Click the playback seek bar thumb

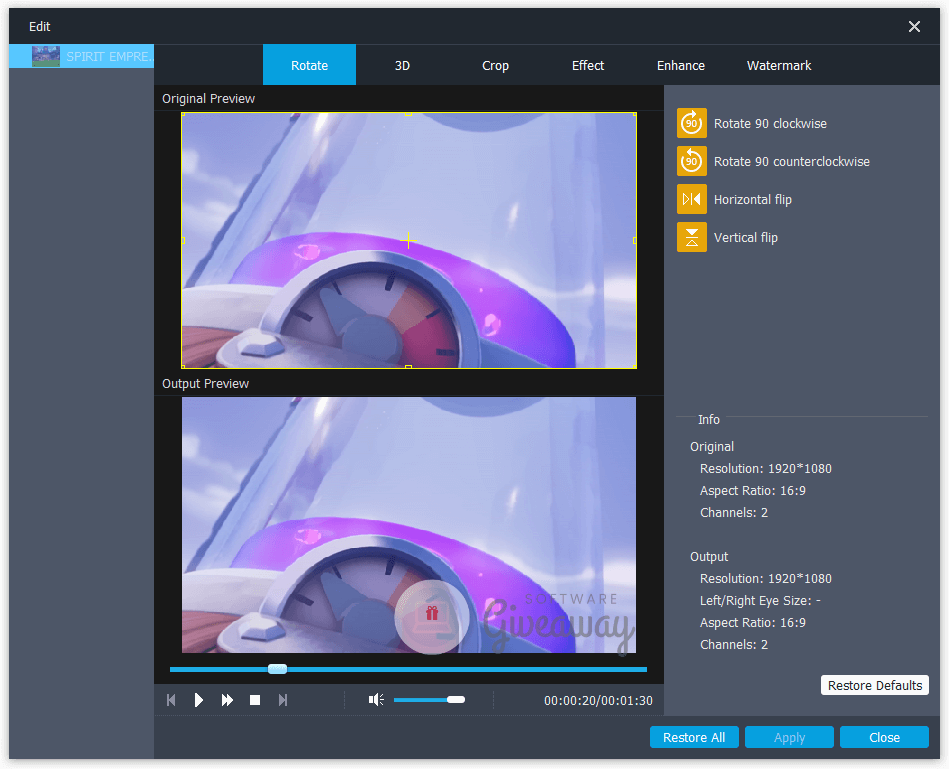(277, 669)
